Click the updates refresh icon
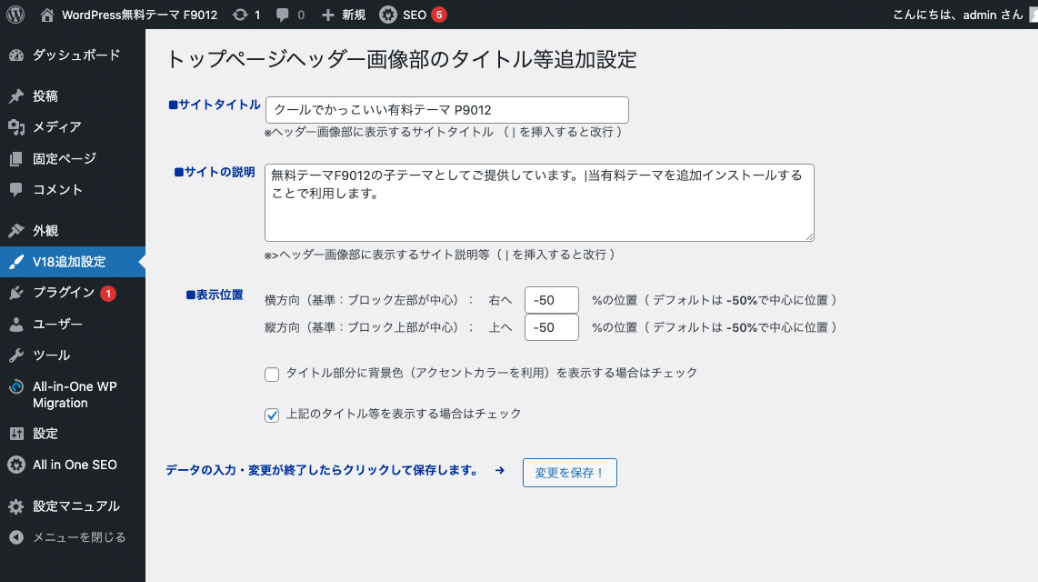This screenshot has height=582, width=1038. (x=240, y=15)
